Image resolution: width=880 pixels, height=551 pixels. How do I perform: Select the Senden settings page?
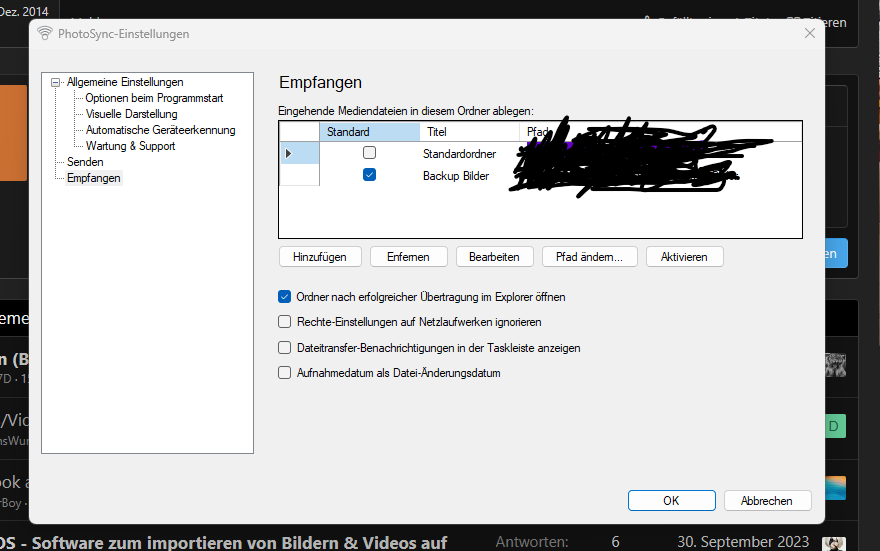85,162
